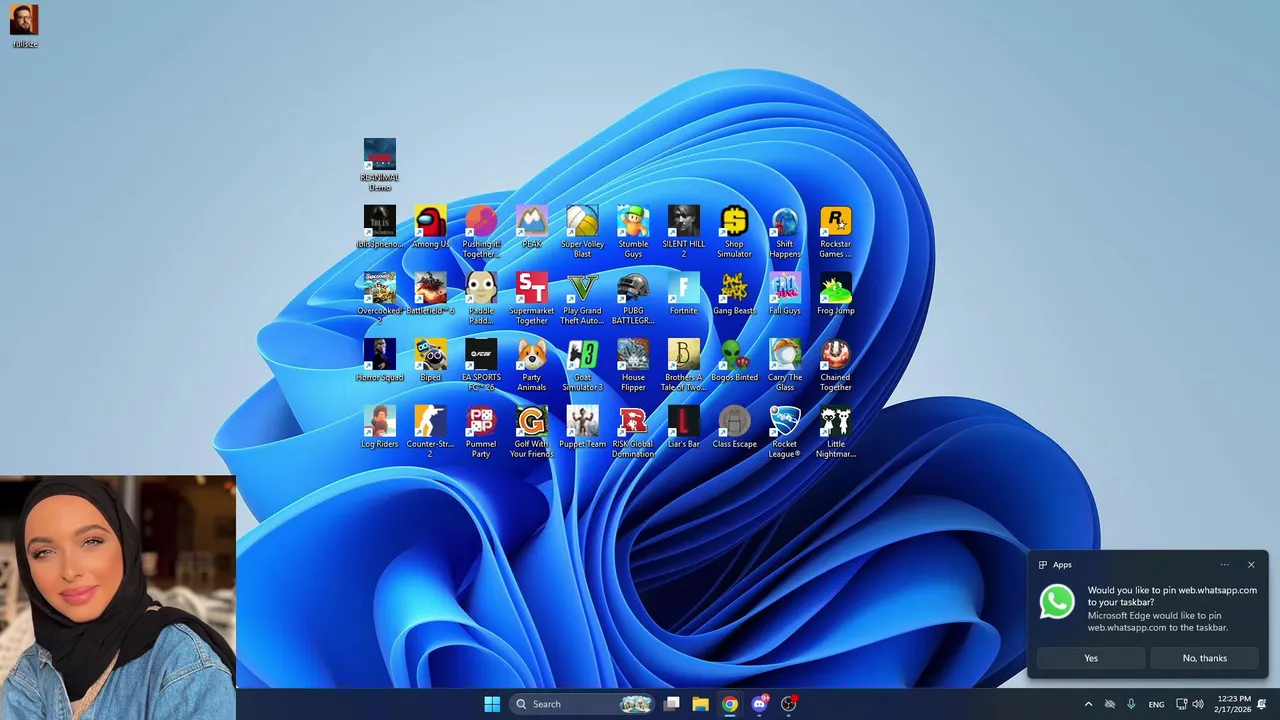Select the Supermarket Together icon
This screenshot has height=720, width=1280.
coord(532,298)
